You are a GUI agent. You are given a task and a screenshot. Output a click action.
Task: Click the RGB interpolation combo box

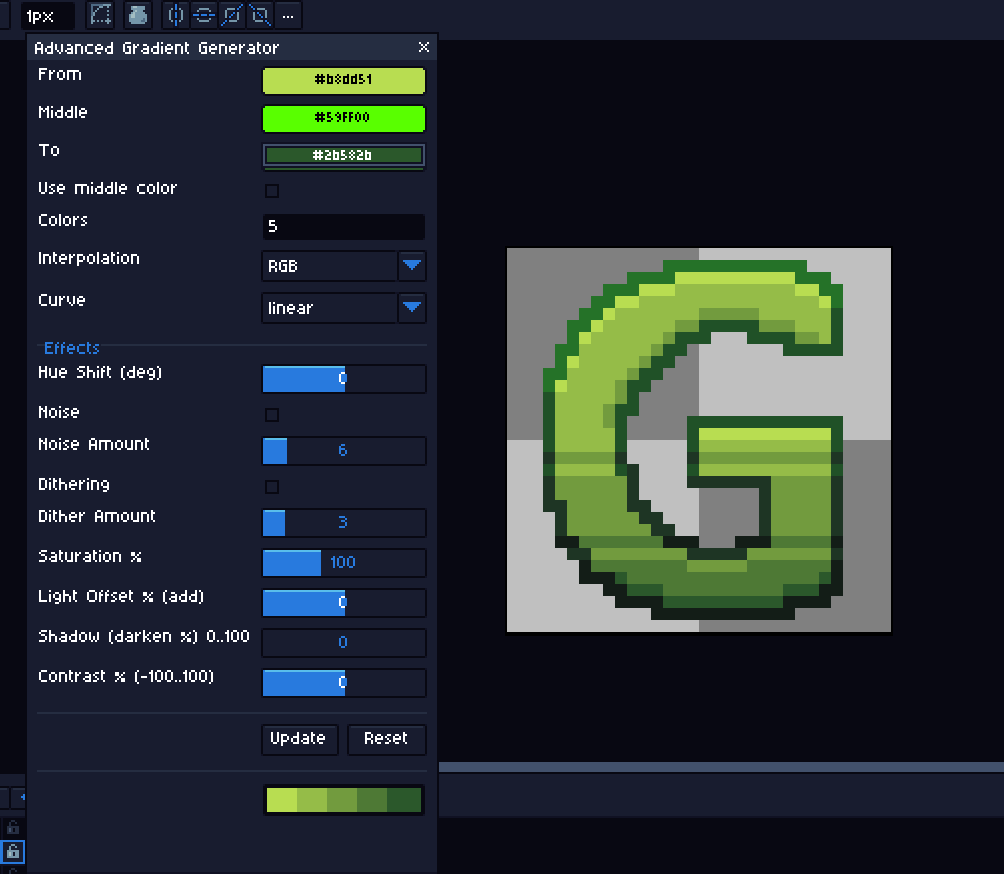330,266
